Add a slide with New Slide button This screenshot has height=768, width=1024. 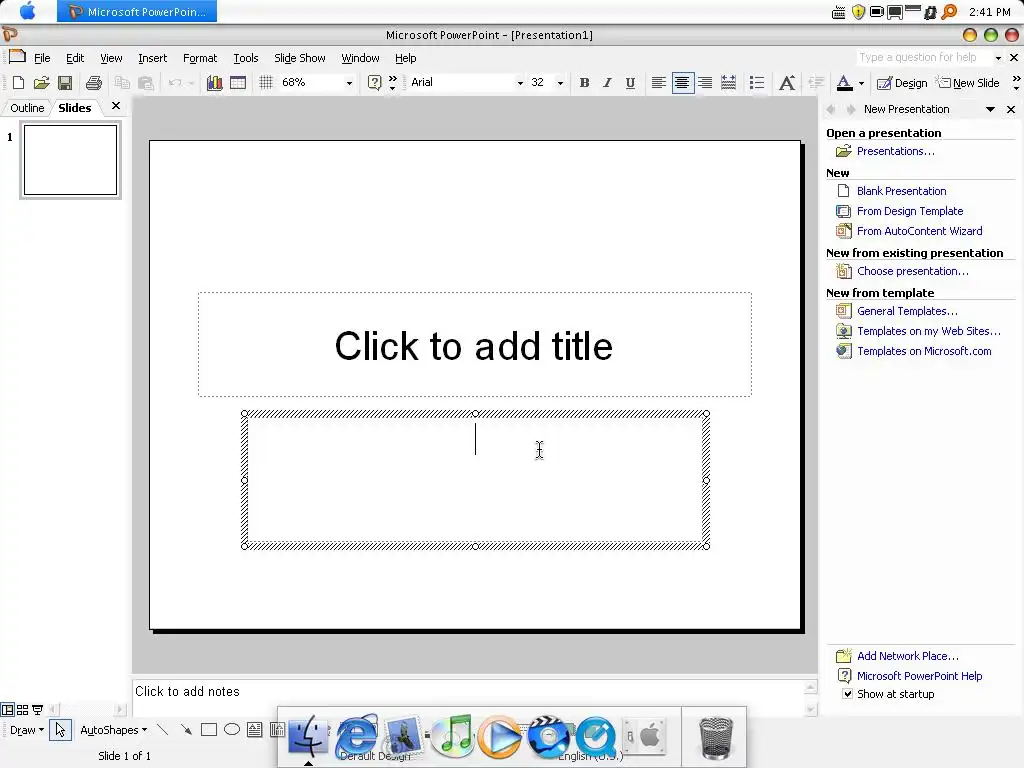click(968, 83)
